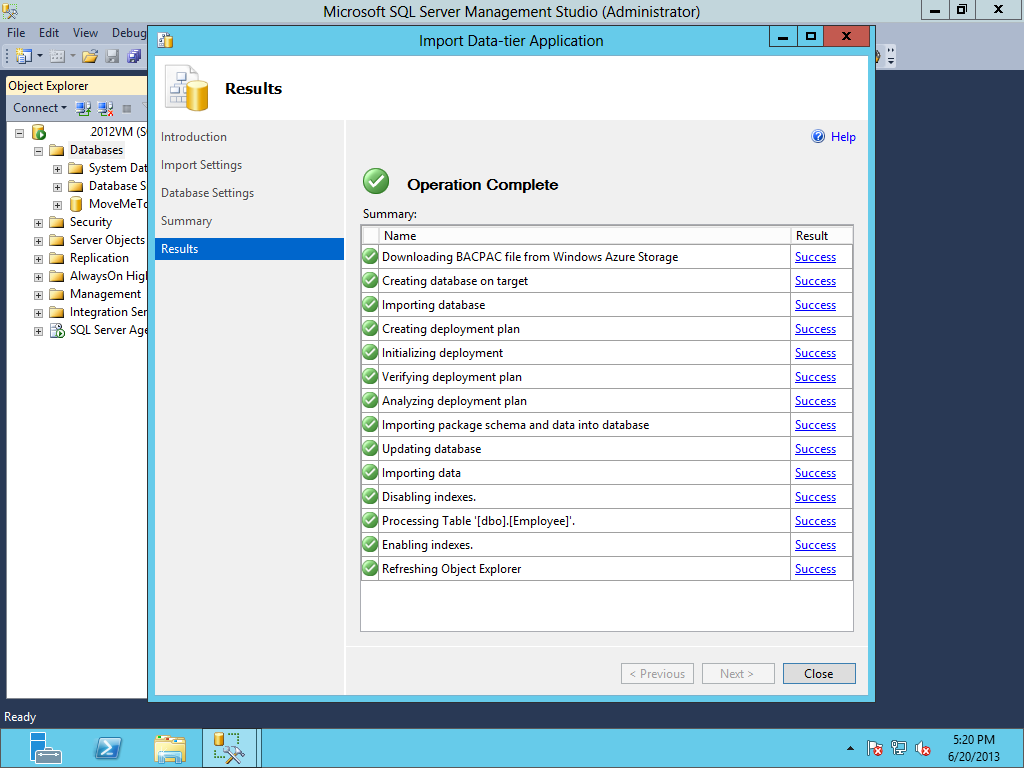
Task: Expand the Management folder node
Action: pyautogui.click(x=39, y=294)
